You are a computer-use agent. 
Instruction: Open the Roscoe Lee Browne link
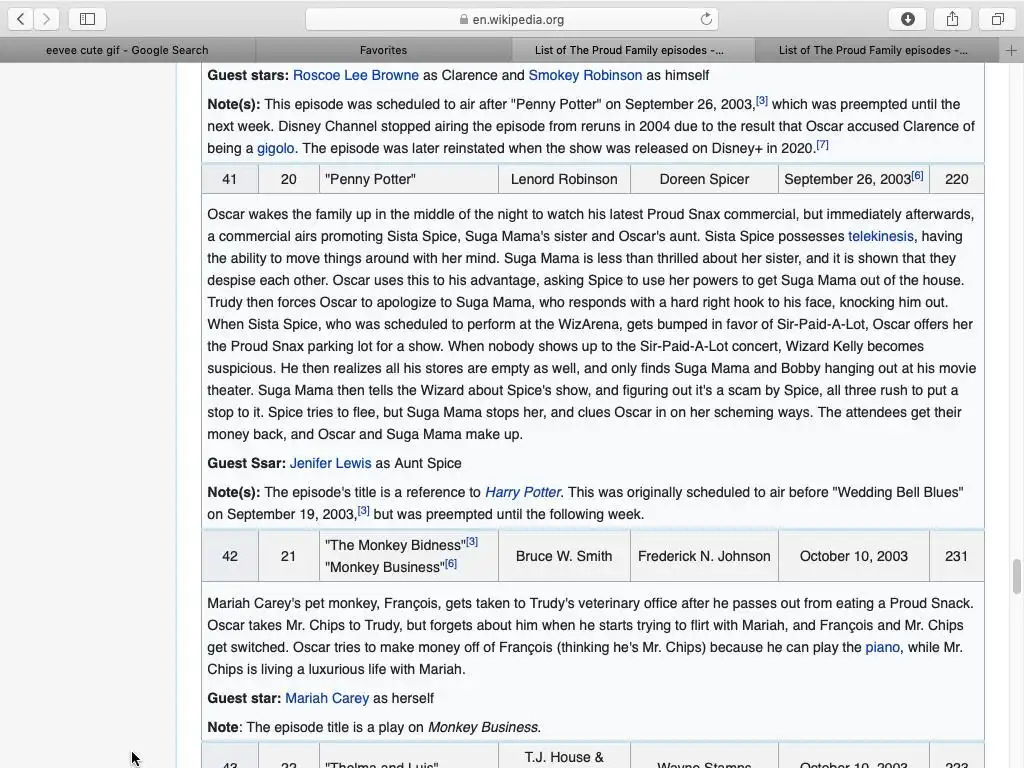(x=356, y=75)
